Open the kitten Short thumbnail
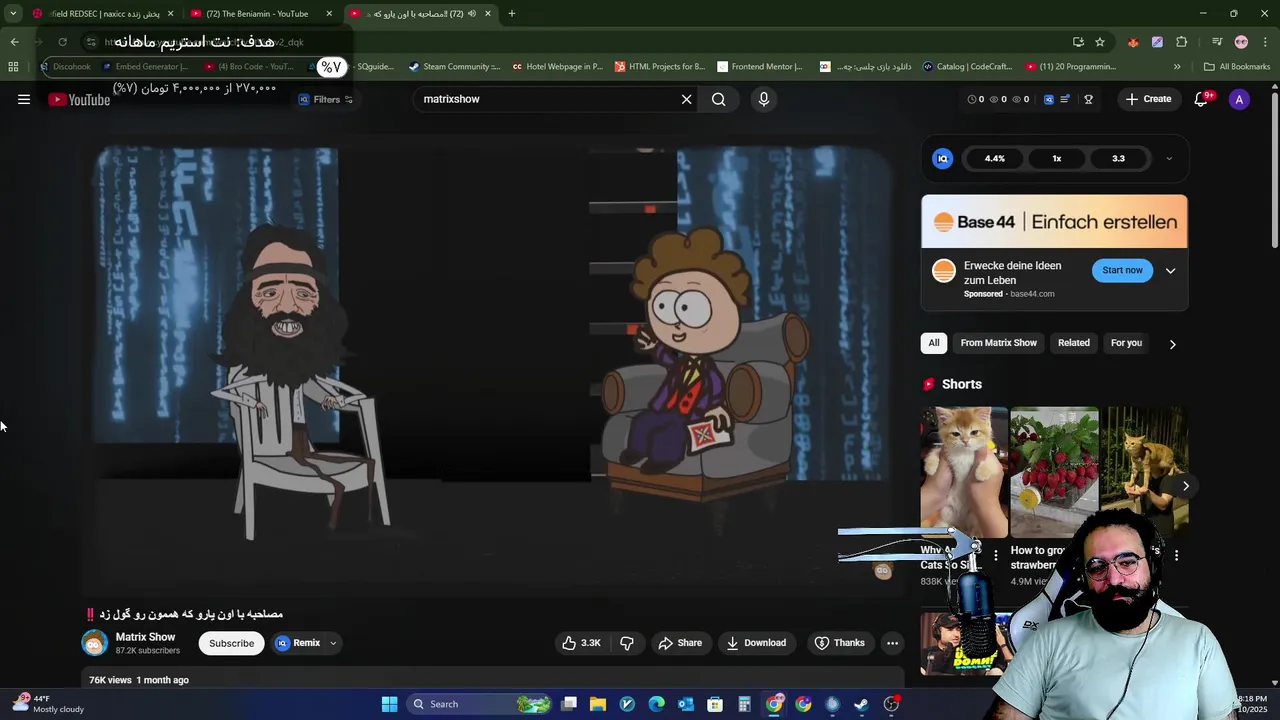The image size is (1280, 720). (x=964, y=473)
